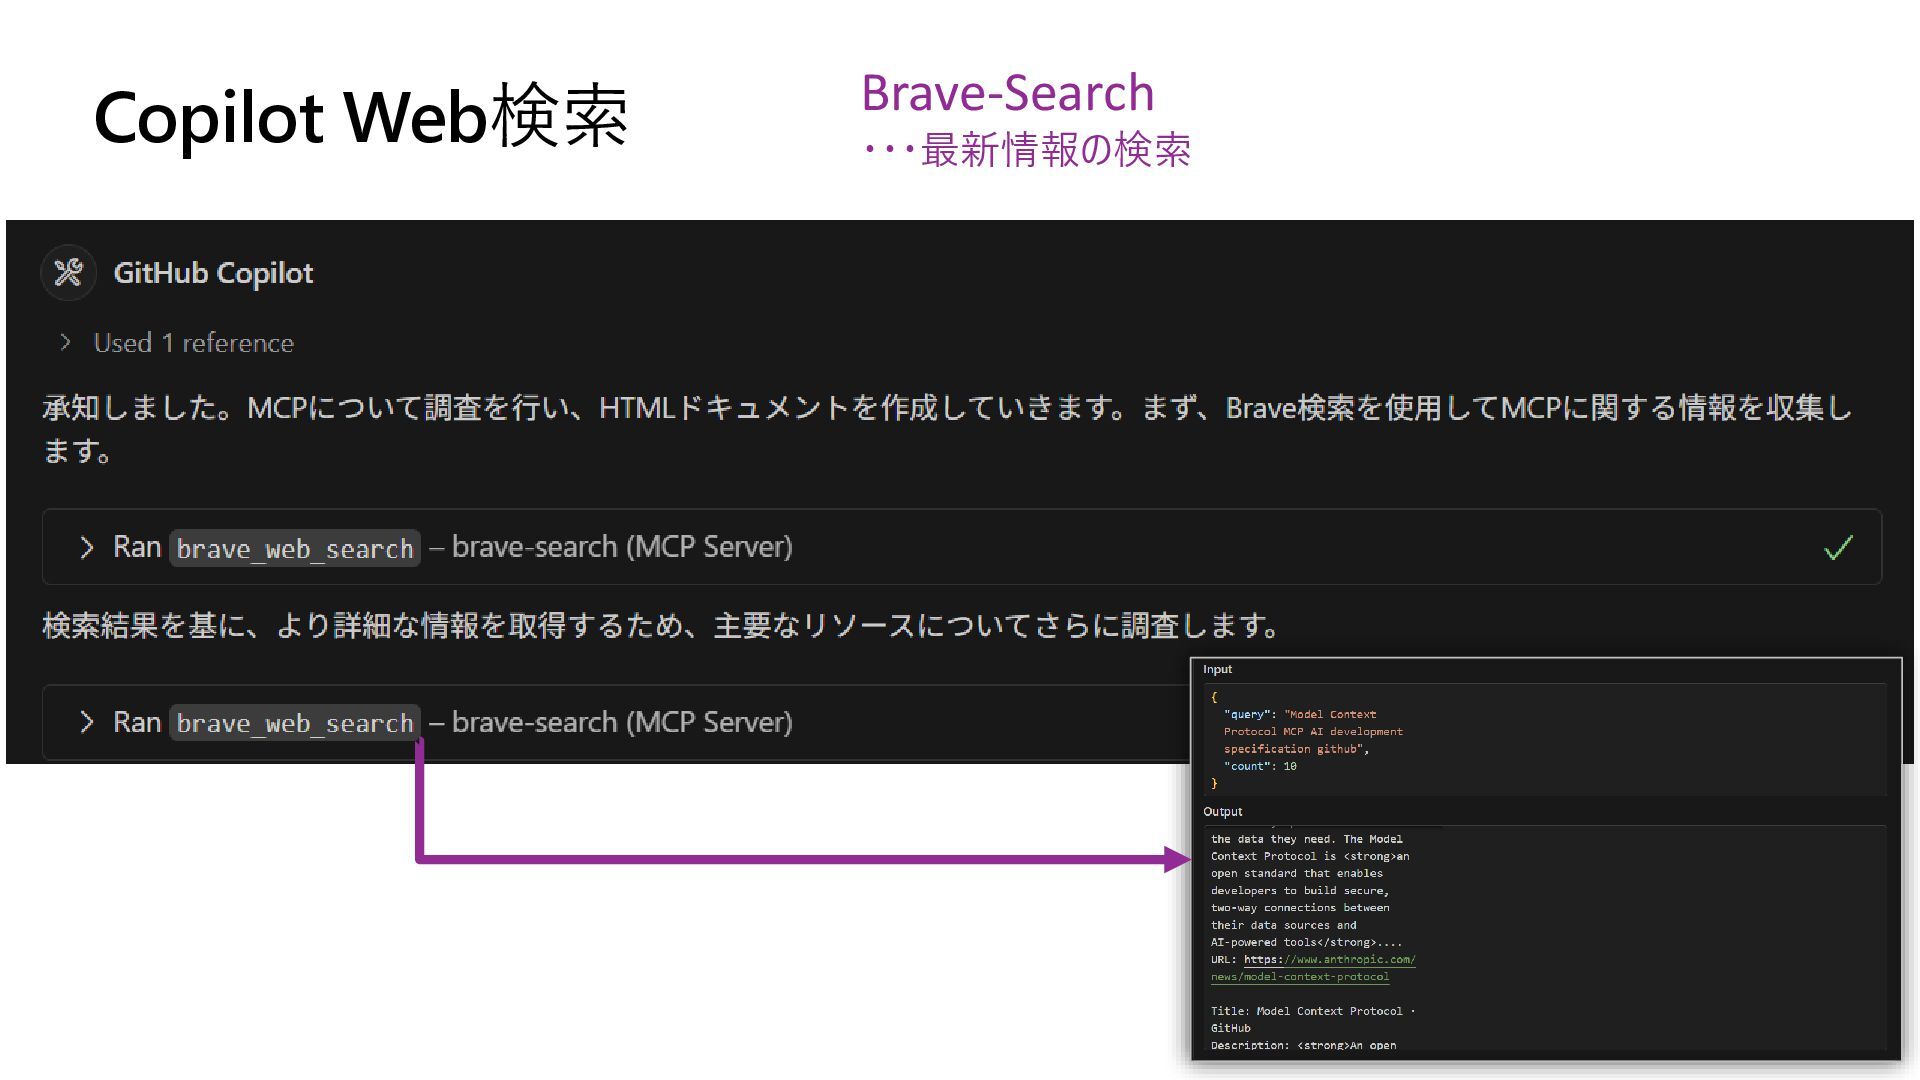
Task: Click the 'Copilot Web検索' slide title
Action: (360, 116)
